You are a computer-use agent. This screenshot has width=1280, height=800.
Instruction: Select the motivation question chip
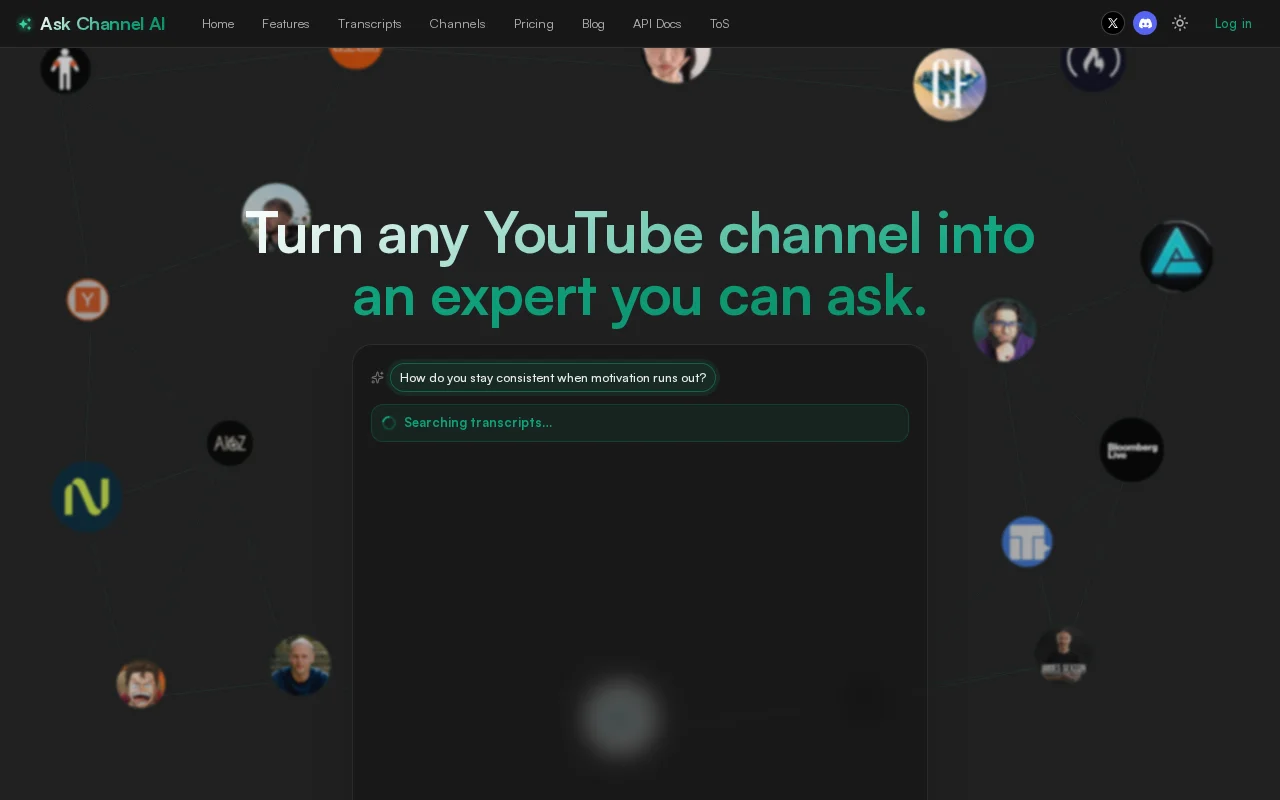(x=553, y=378)
